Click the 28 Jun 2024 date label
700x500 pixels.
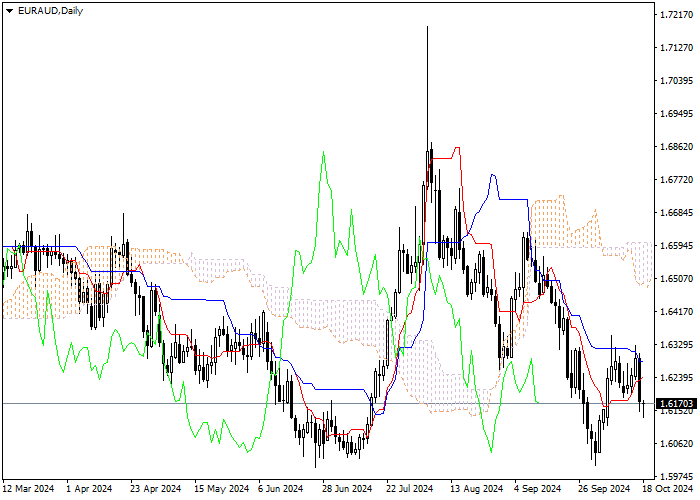point(347,489)
